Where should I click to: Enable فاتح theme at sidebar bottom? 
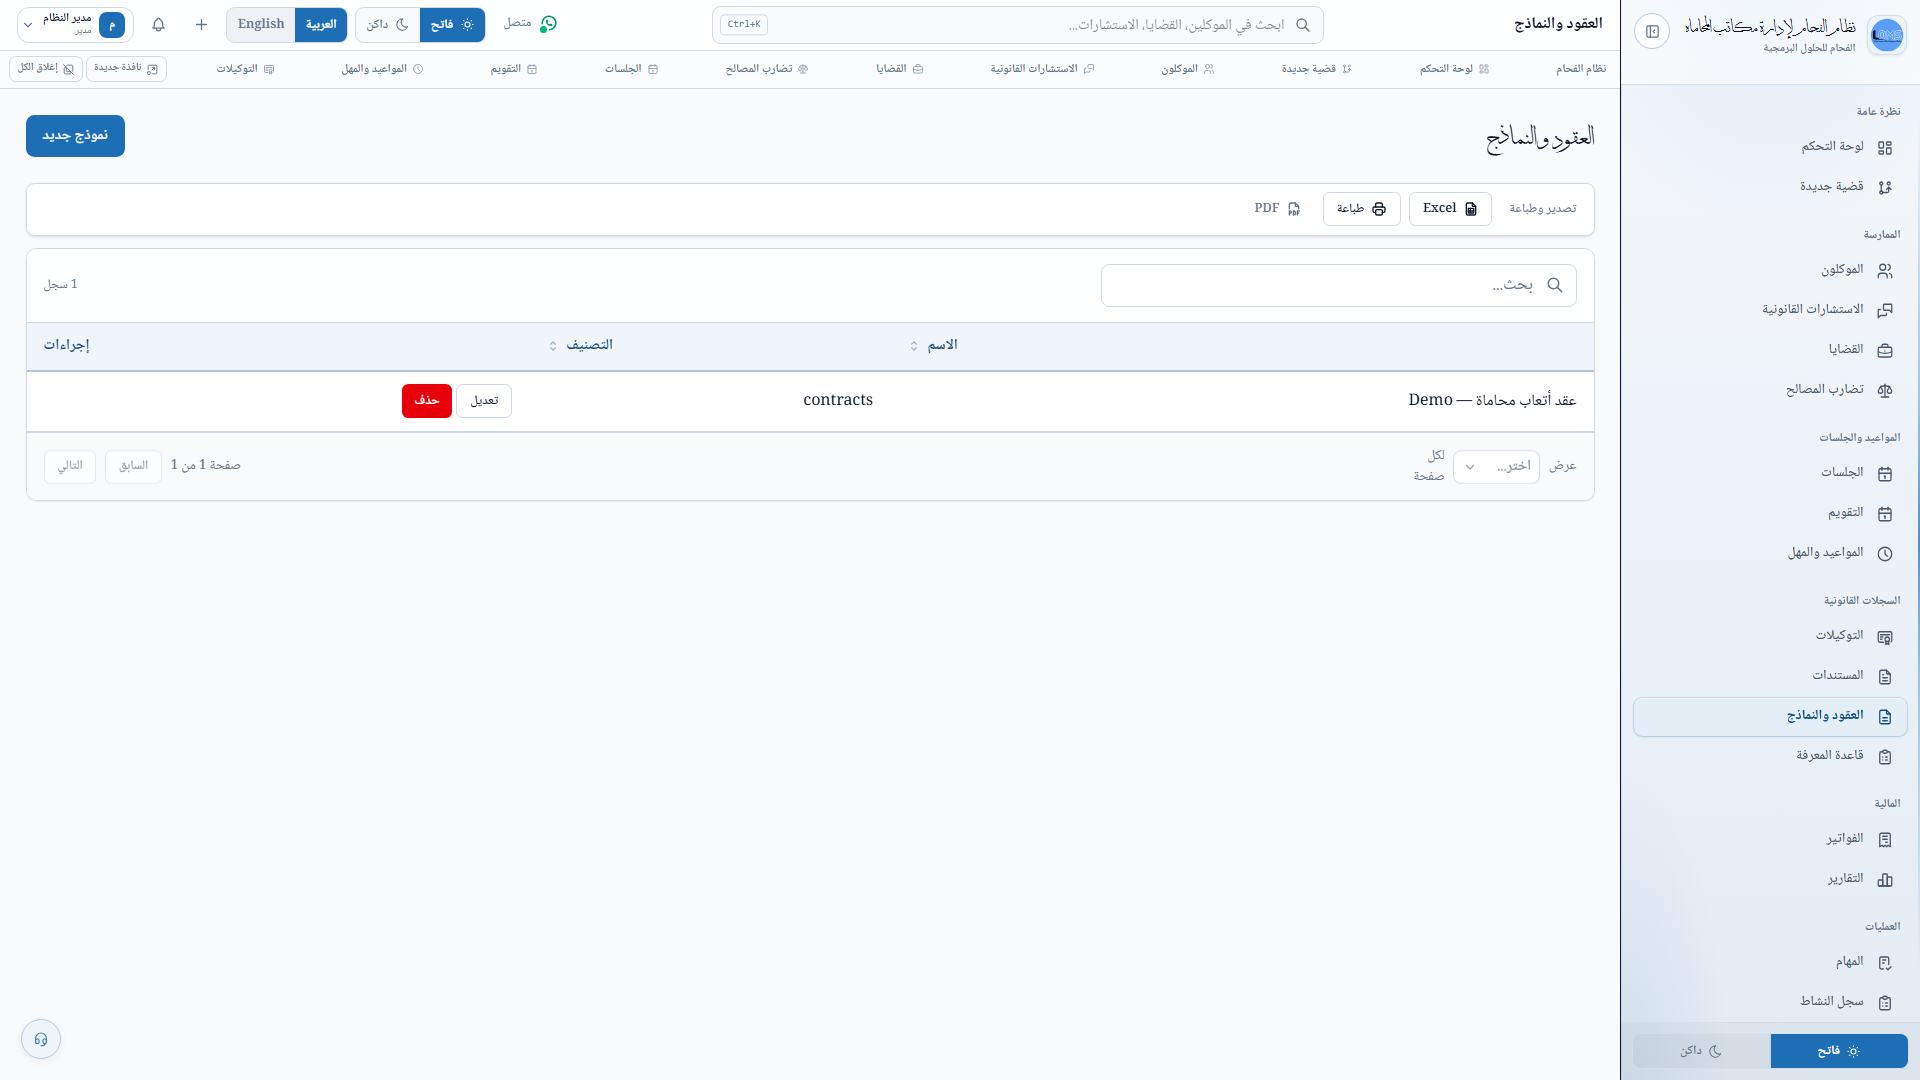pyautogui.click(x=1839, y=1051)
